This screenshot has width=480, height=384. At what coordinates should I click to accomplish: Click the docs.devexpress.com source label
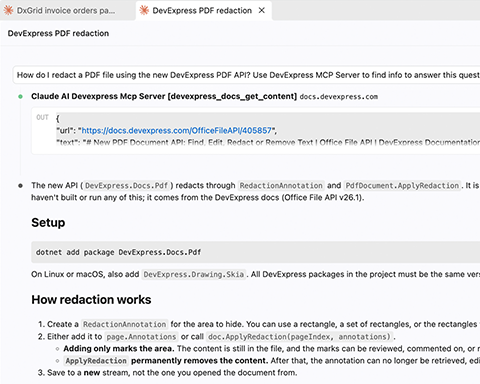(339, 97)
